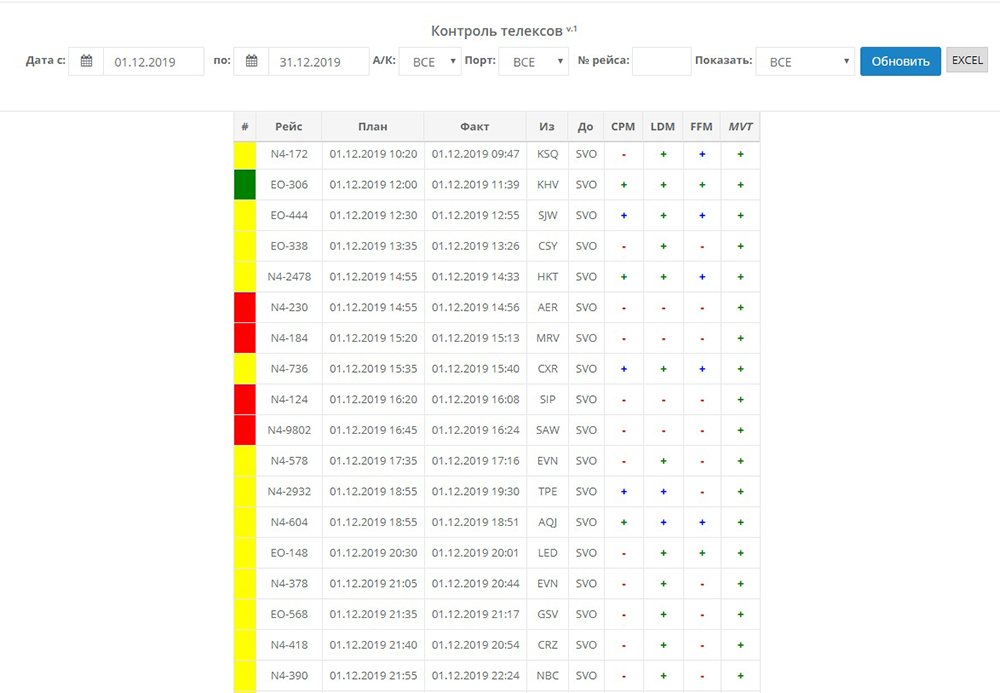
Task: Export the table with the EXCEL button
Action: point(967,60)
